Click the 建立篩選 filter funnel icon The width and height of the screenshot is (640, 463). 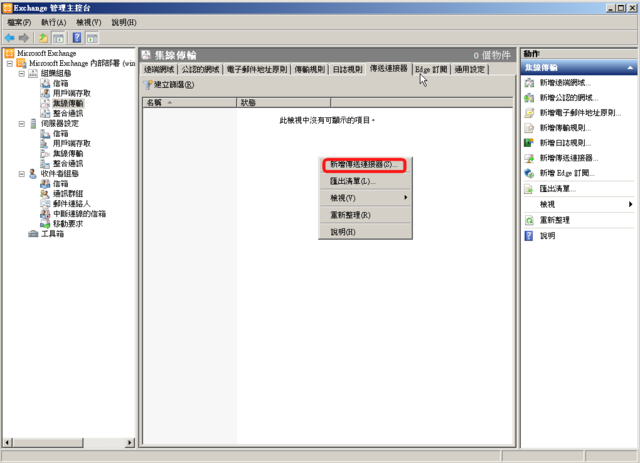(x=148, y=85)
